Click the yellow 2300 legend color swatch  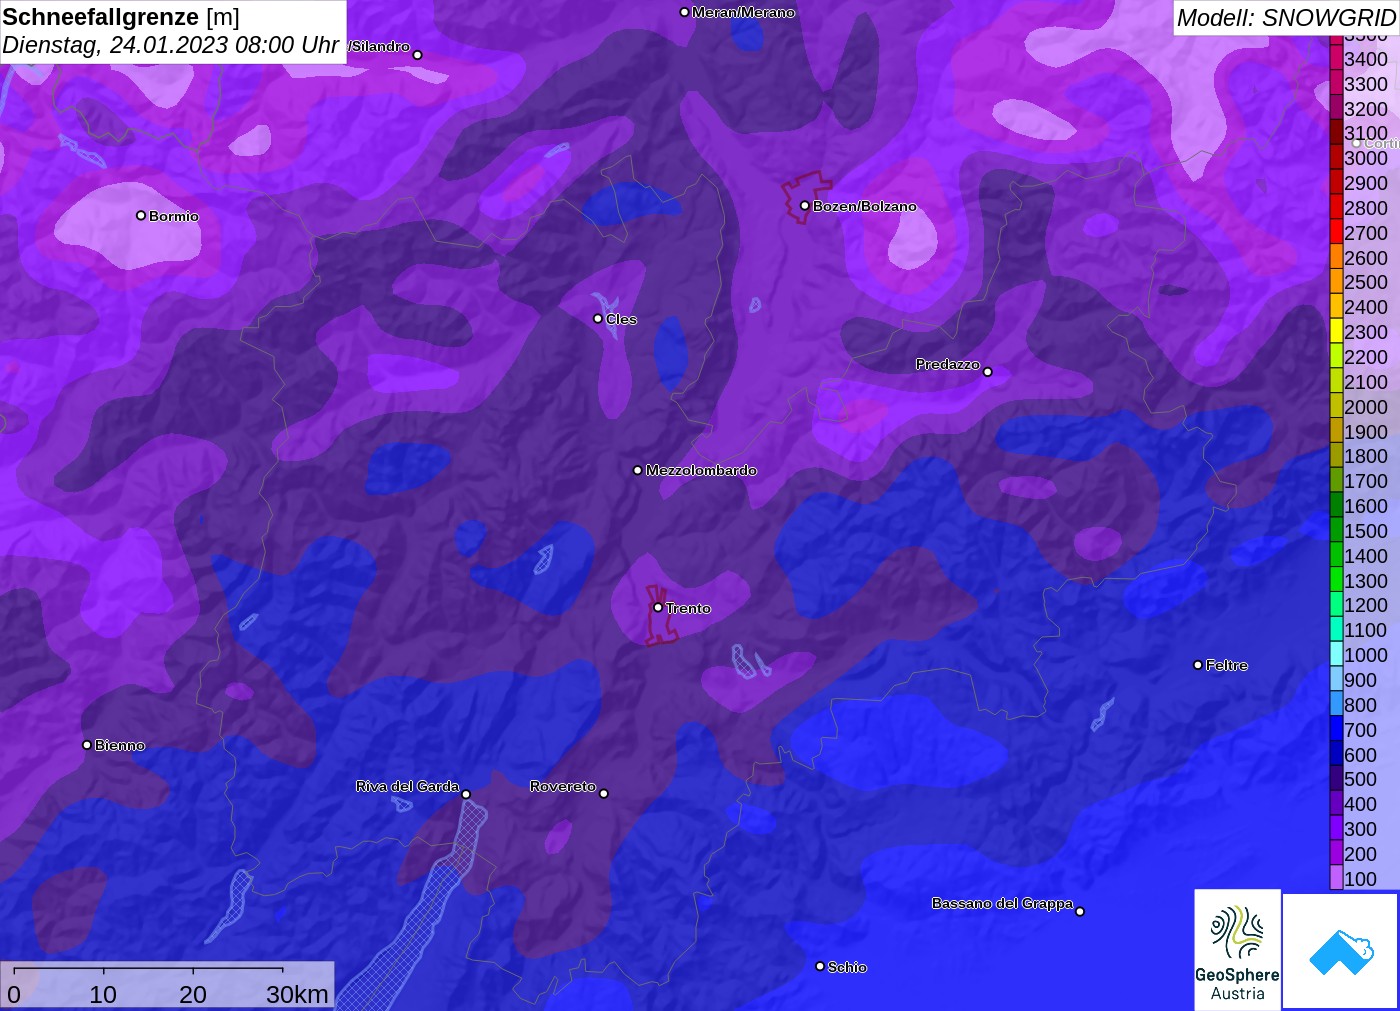[1336, 331]
